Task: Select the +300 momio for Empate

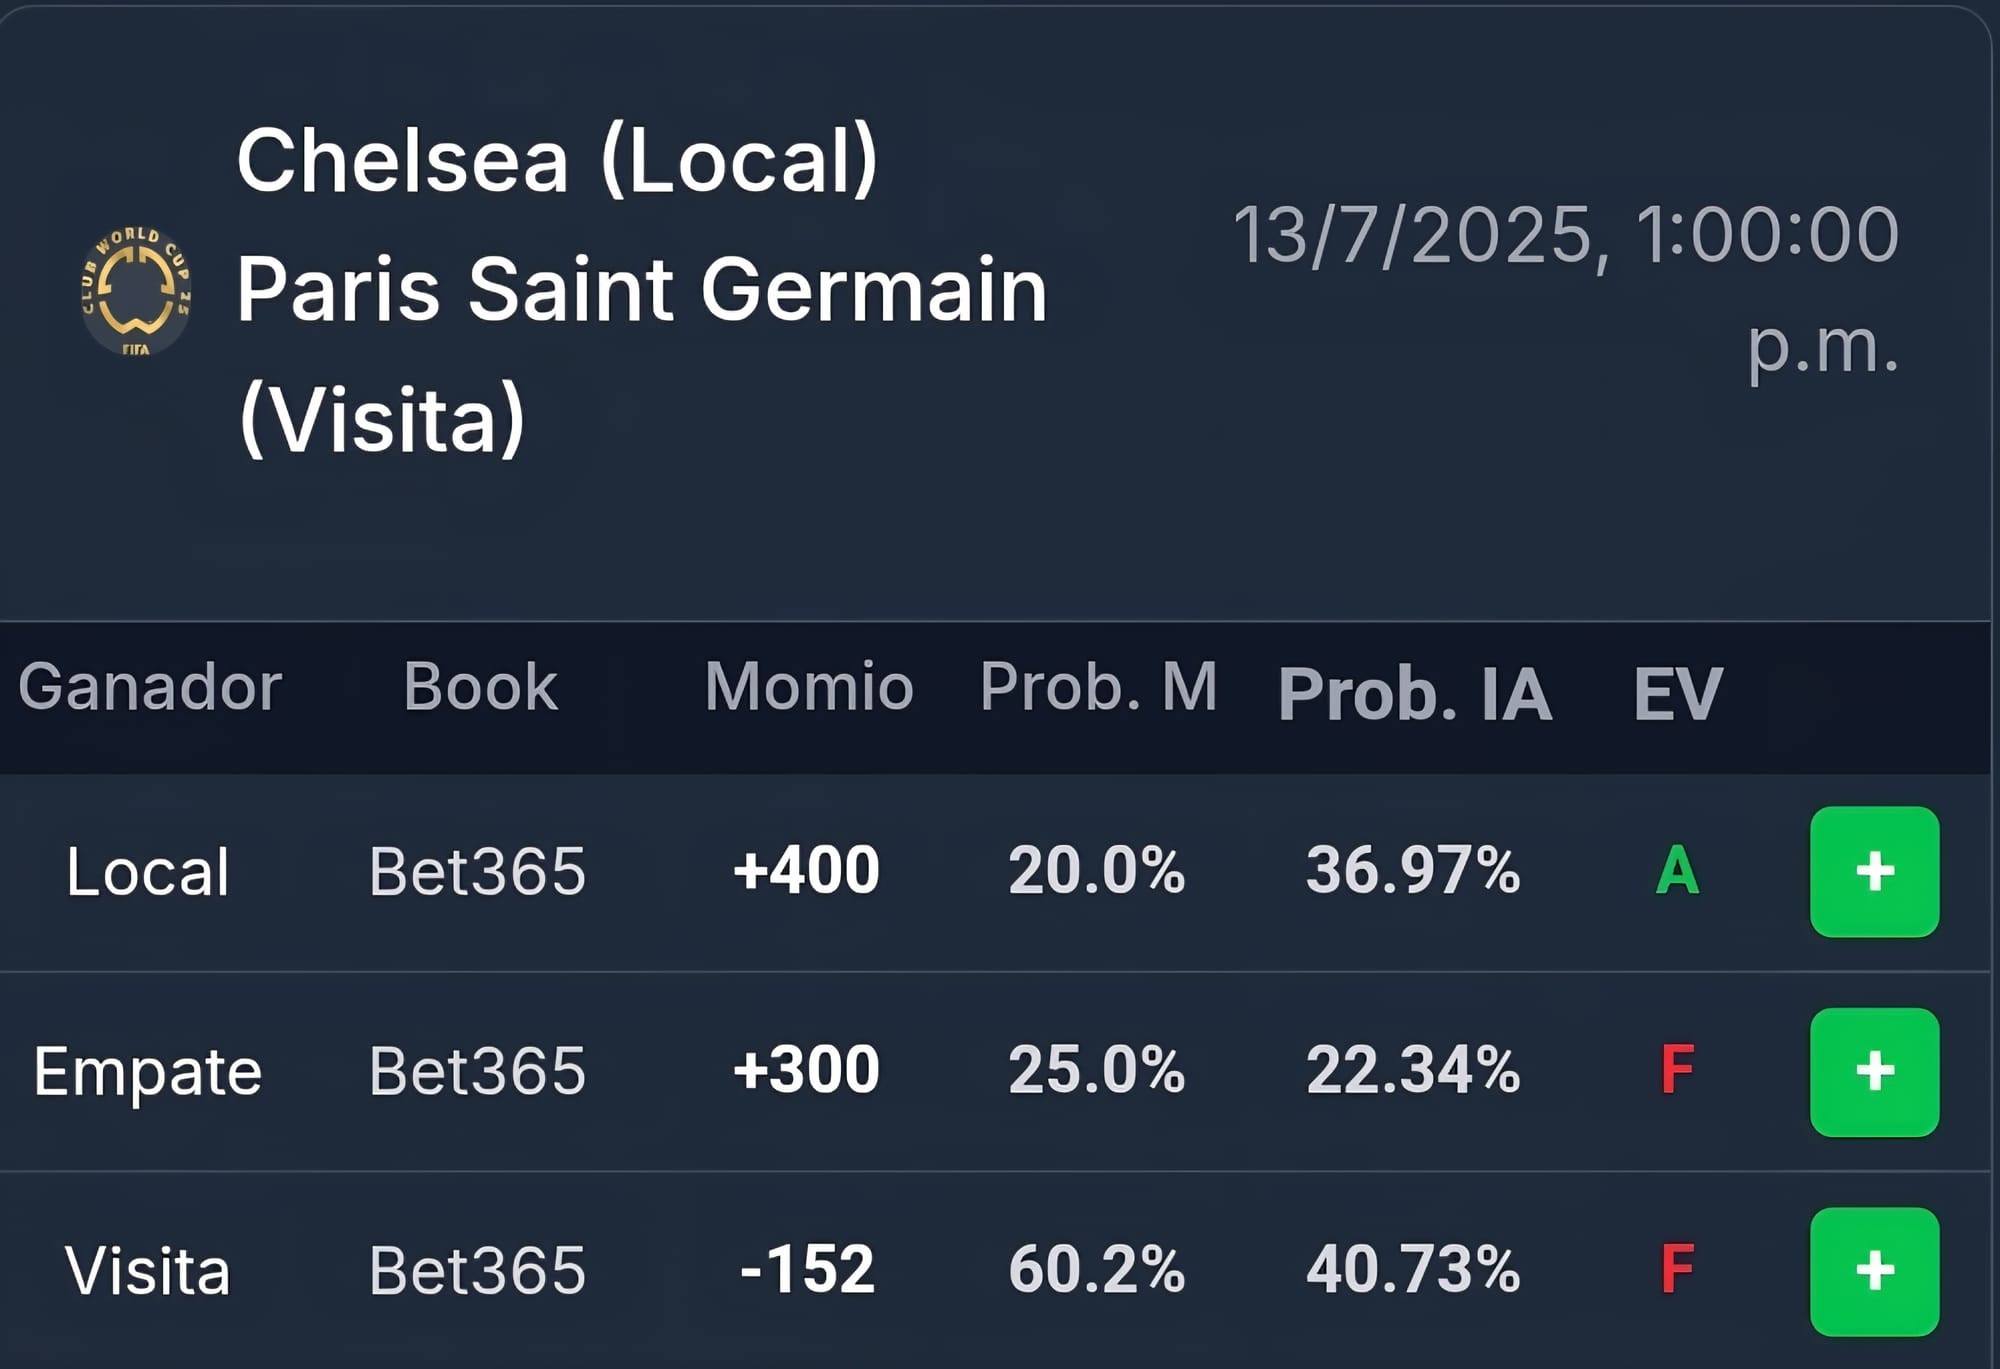Action: click(806, 1070)
